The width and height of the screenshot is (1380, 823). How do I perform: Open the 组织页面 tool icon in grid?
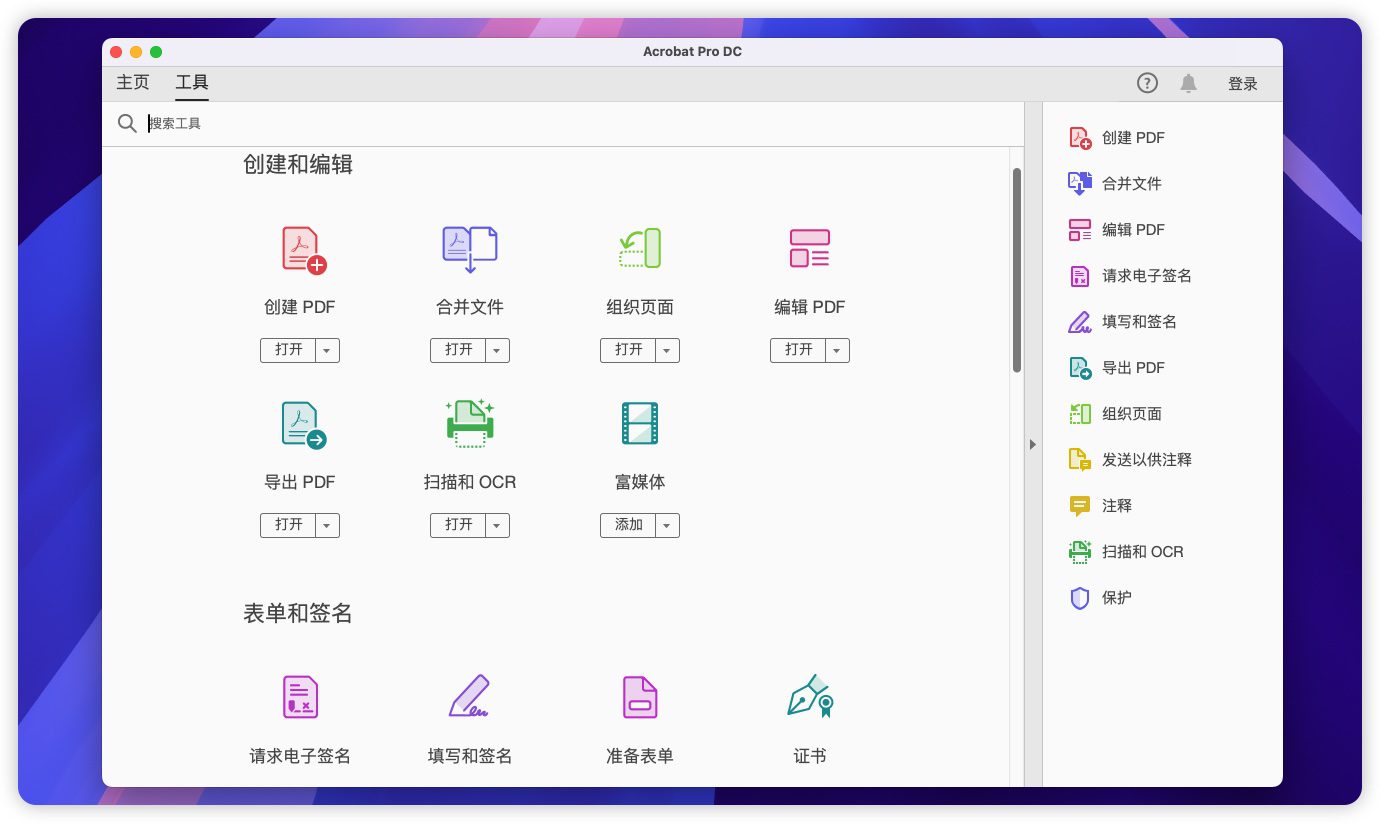click(x=640, y=248)
